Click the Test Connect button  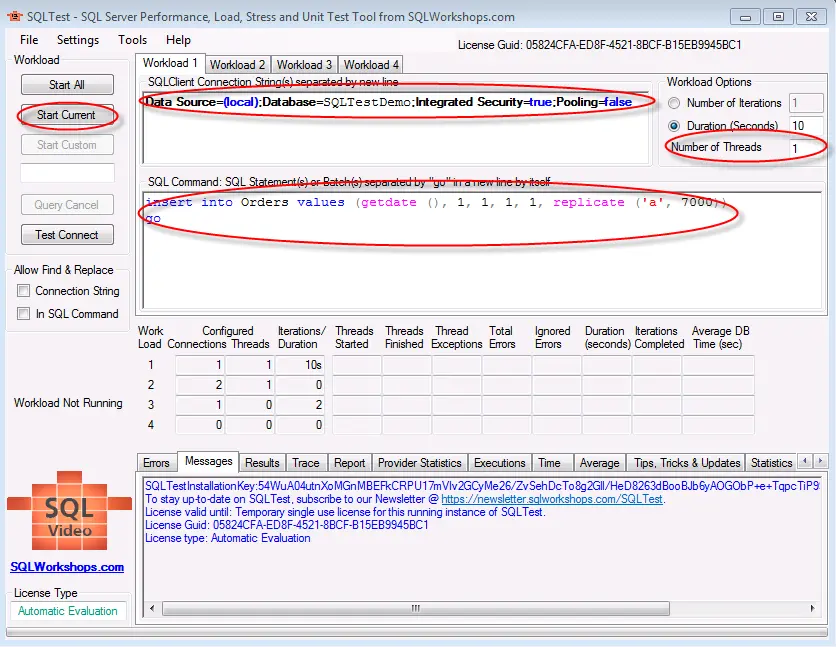(x=67, y=234)
